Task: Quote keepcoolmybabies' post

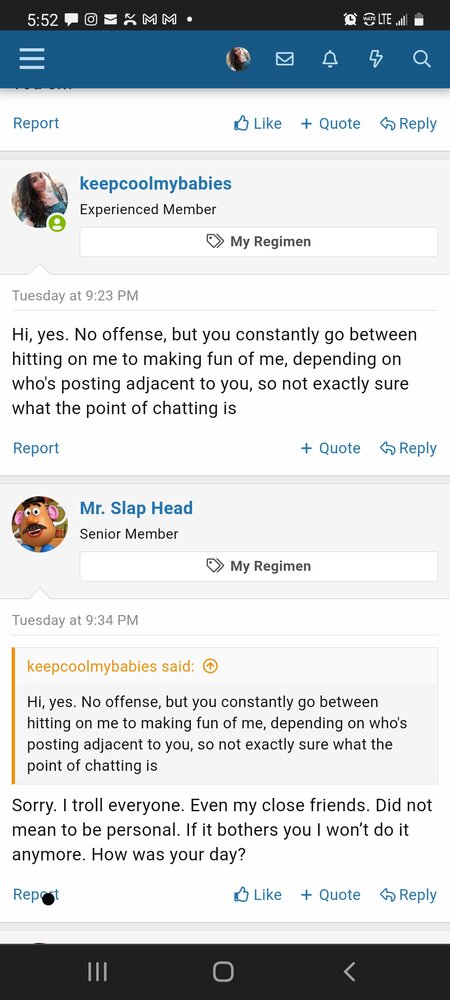Action: [x=330, y=448]
